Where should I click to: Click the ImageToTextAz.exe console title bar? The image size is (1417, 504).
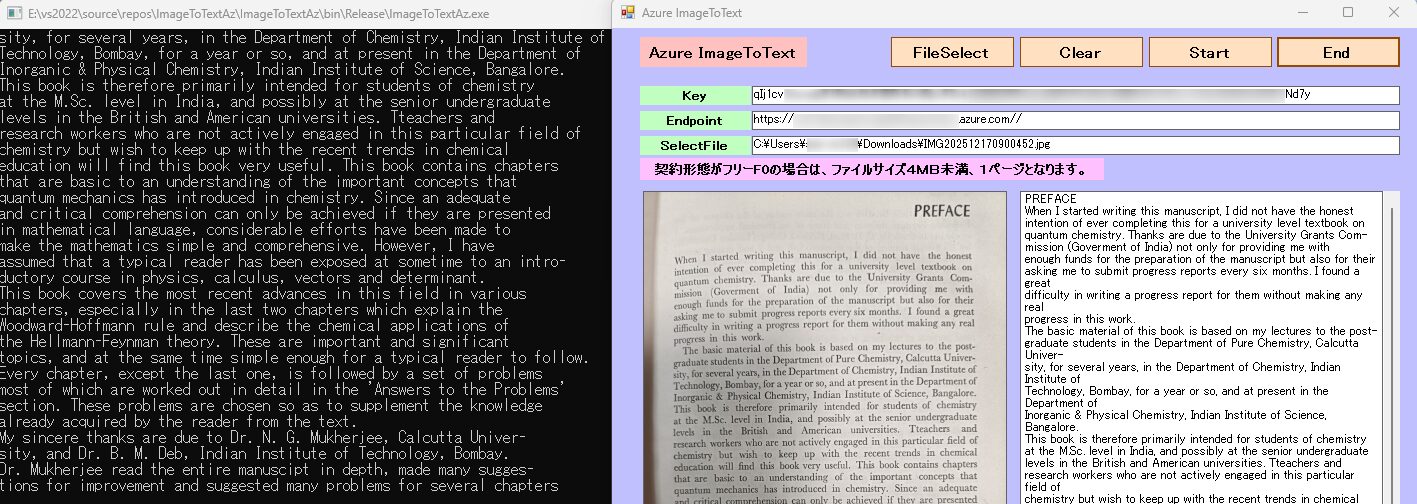coord(300,13)
